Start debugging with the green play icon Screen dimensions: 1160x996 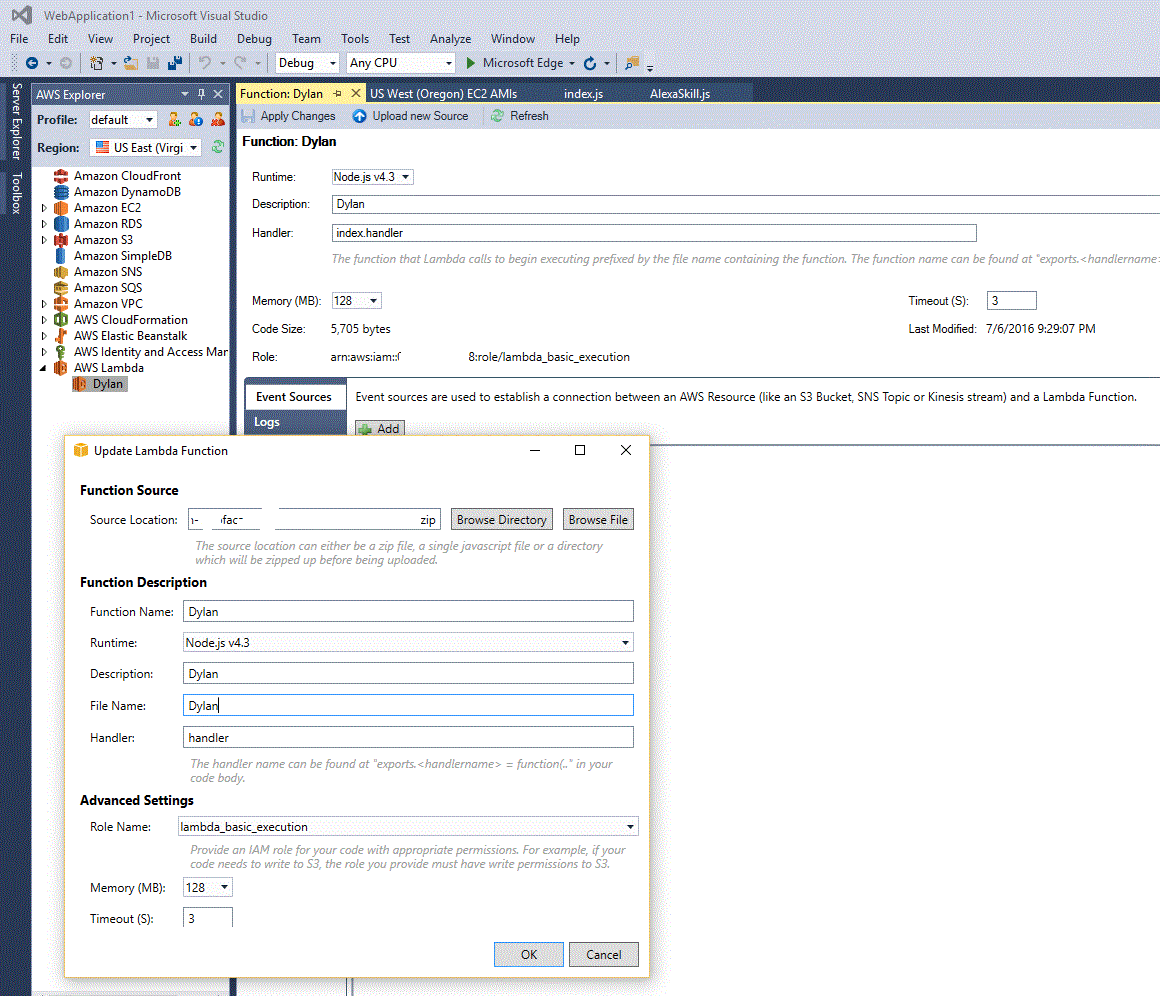471,64
